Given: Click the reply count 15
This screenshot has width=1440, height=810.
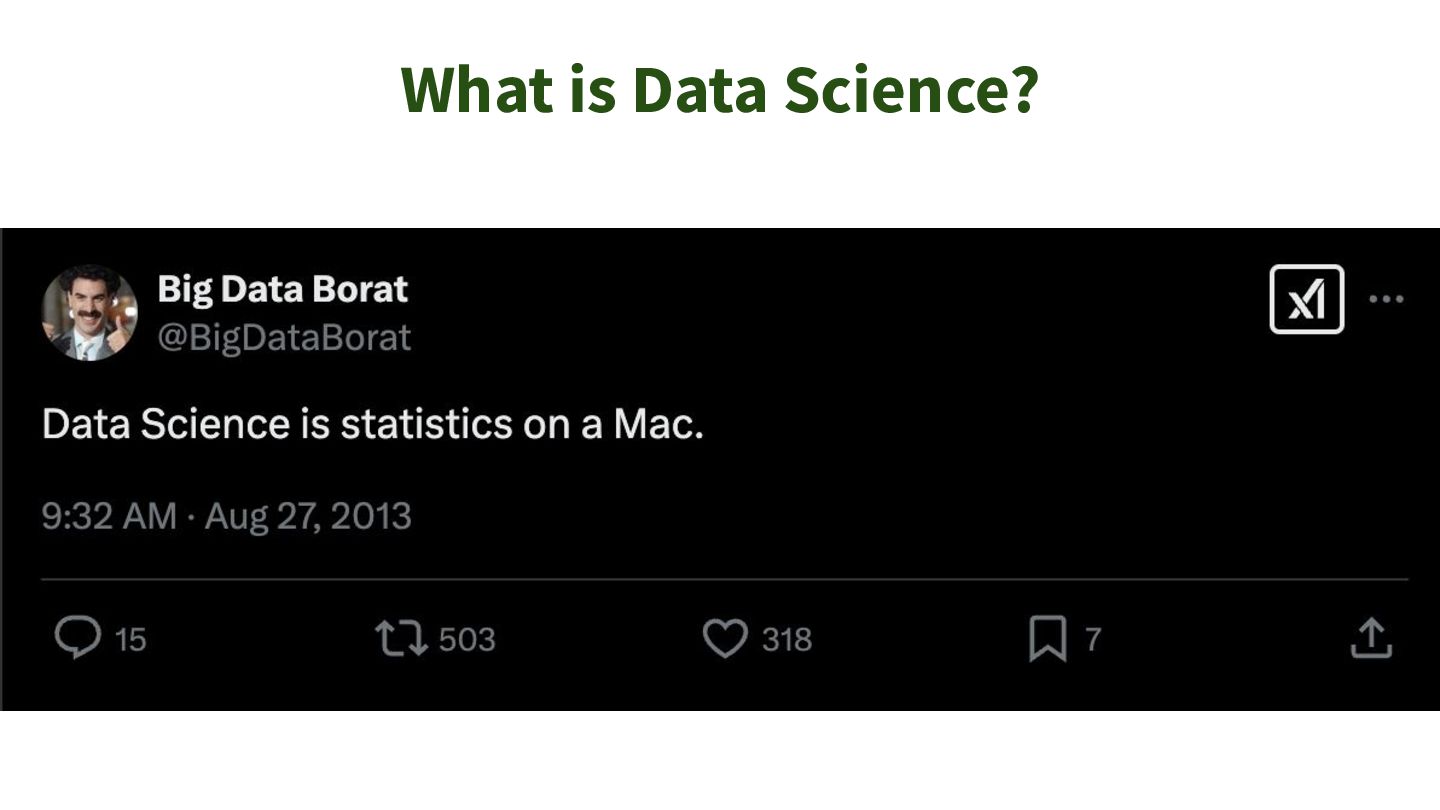Looking at the screenshot, I should coord(130,640).
